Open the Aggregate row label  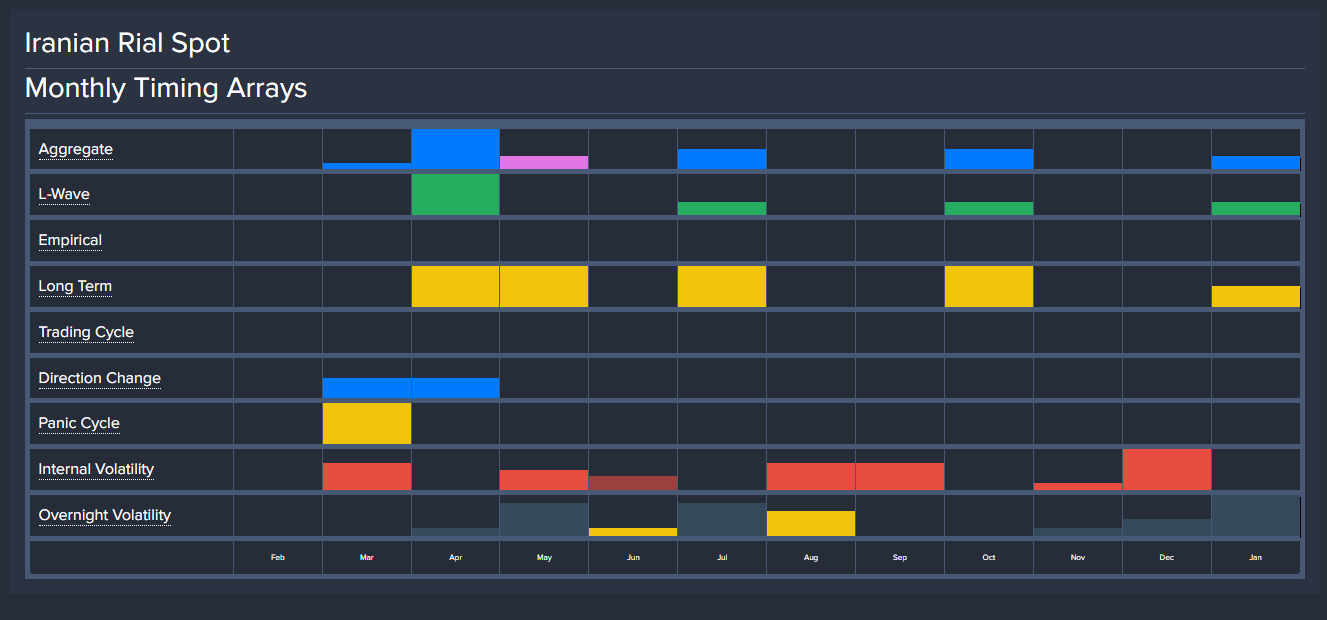pos(76,150)
